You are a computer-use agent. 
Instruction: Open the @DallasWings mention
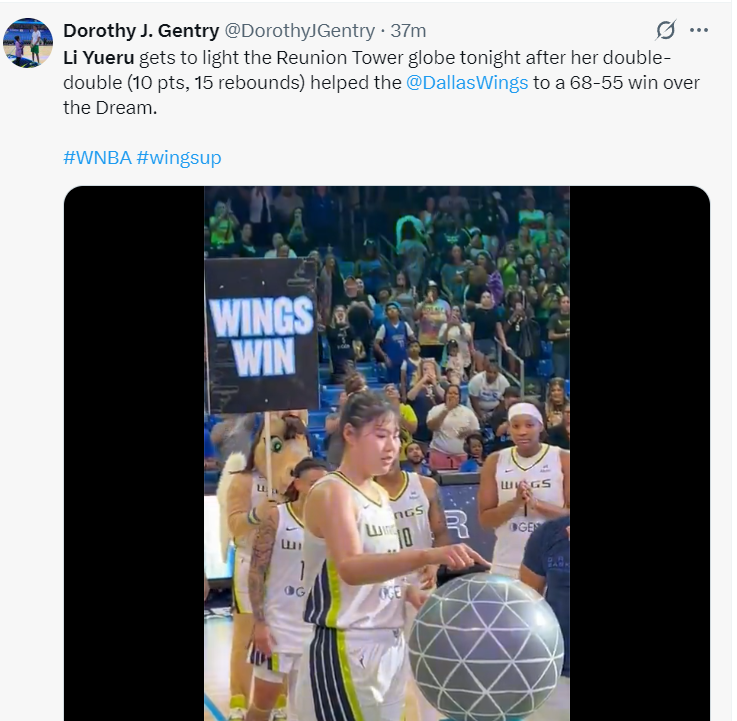click(x=467, y=83)
